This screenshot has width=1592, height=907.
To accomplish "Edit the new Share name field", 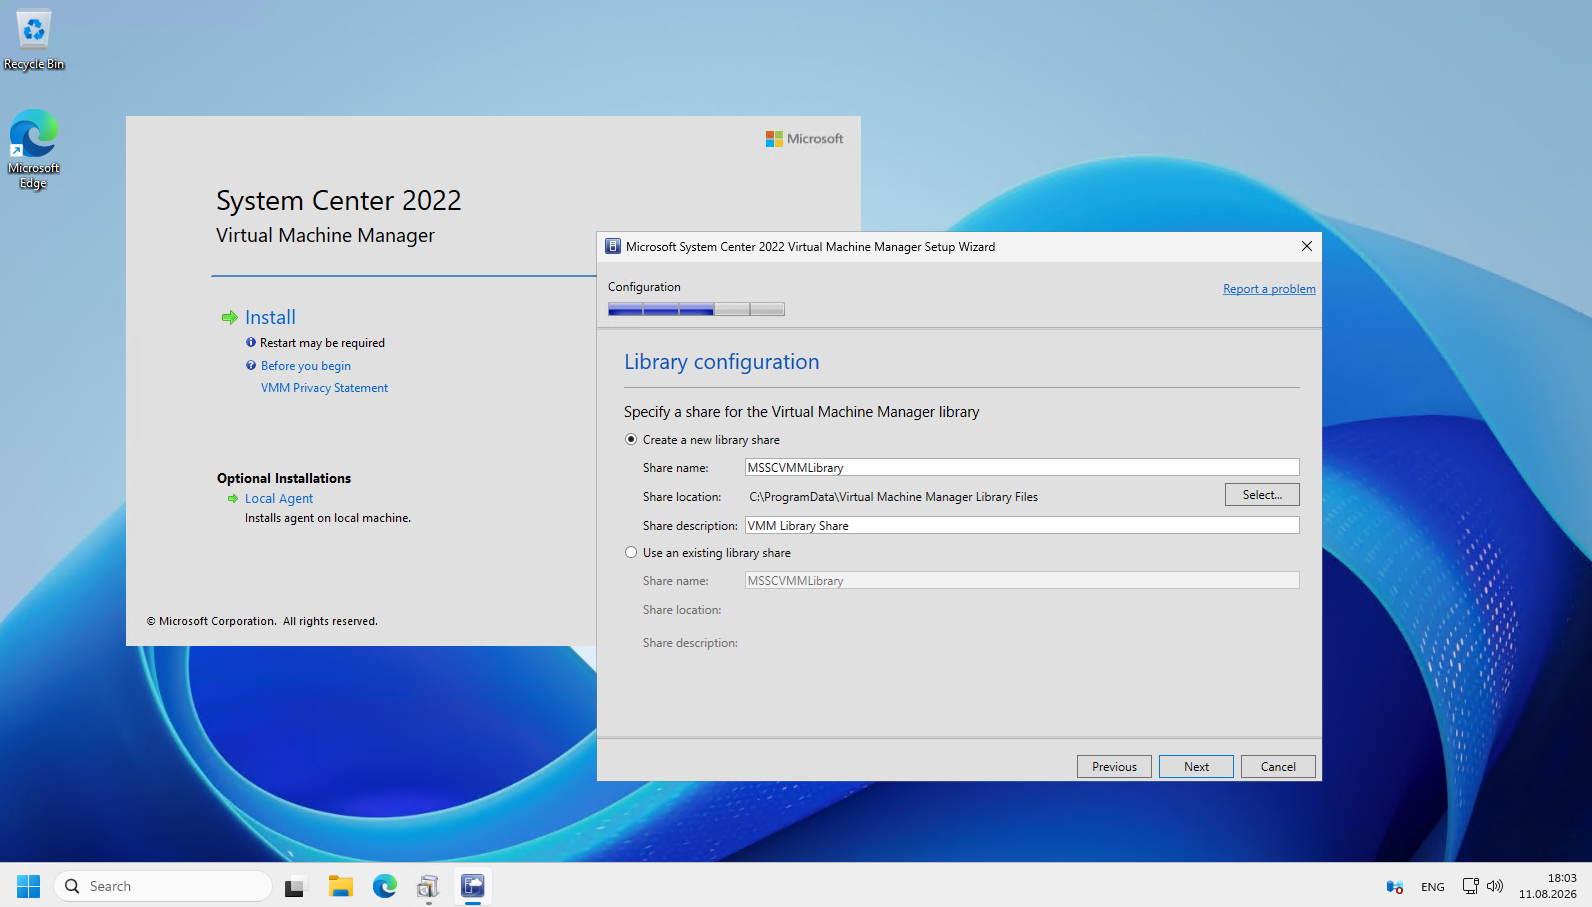I will click(1022, 467).
